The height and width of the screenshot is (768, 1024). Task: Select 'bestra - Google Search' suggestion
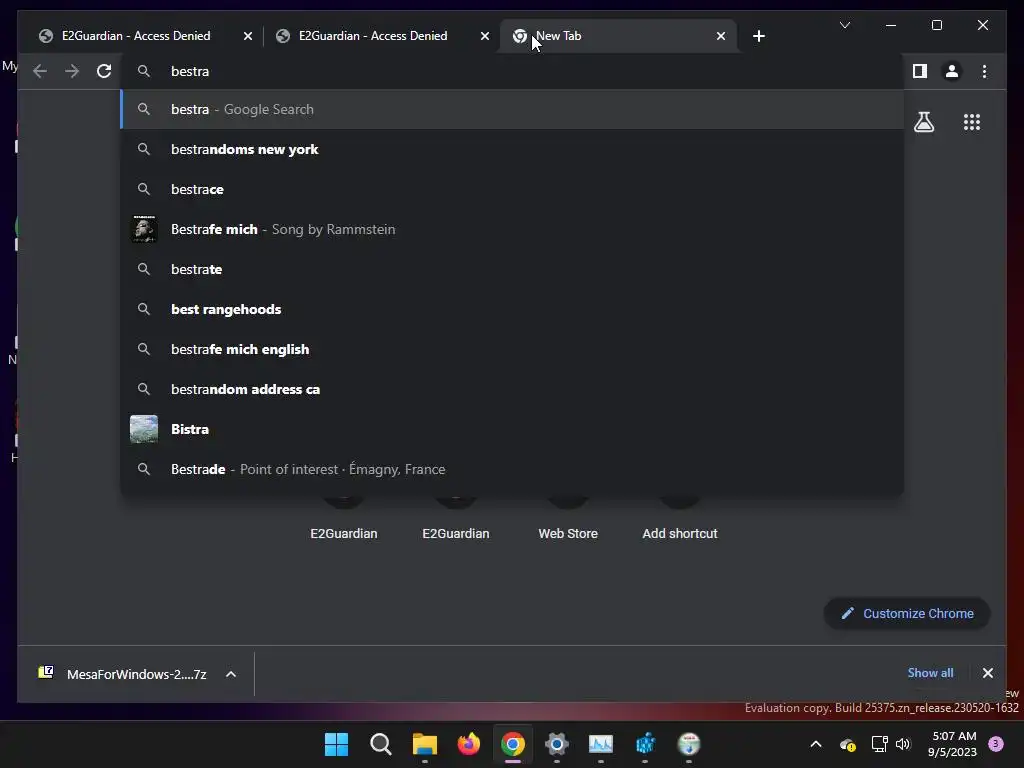pos(513,109)
